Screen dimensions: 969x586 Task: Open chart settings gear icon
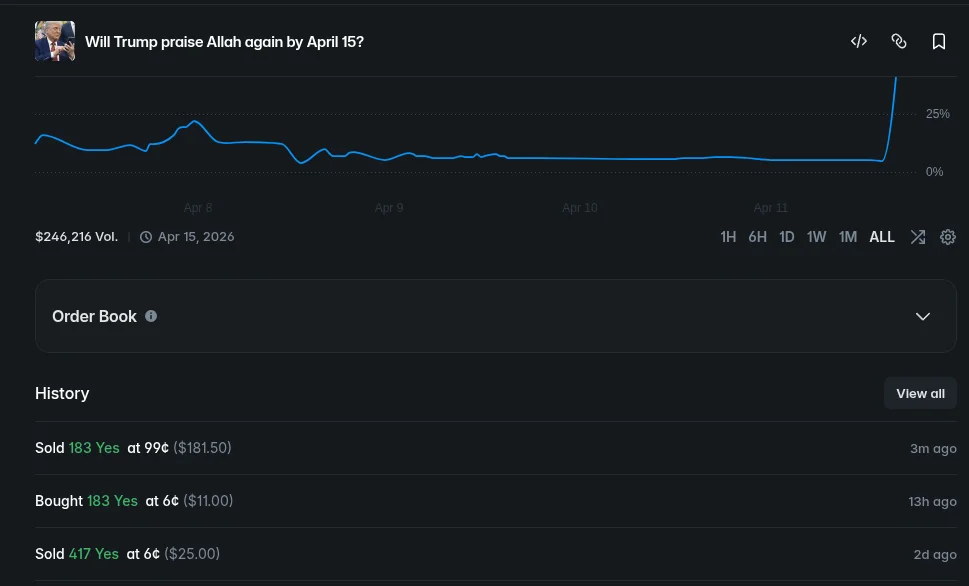[948, 237]
